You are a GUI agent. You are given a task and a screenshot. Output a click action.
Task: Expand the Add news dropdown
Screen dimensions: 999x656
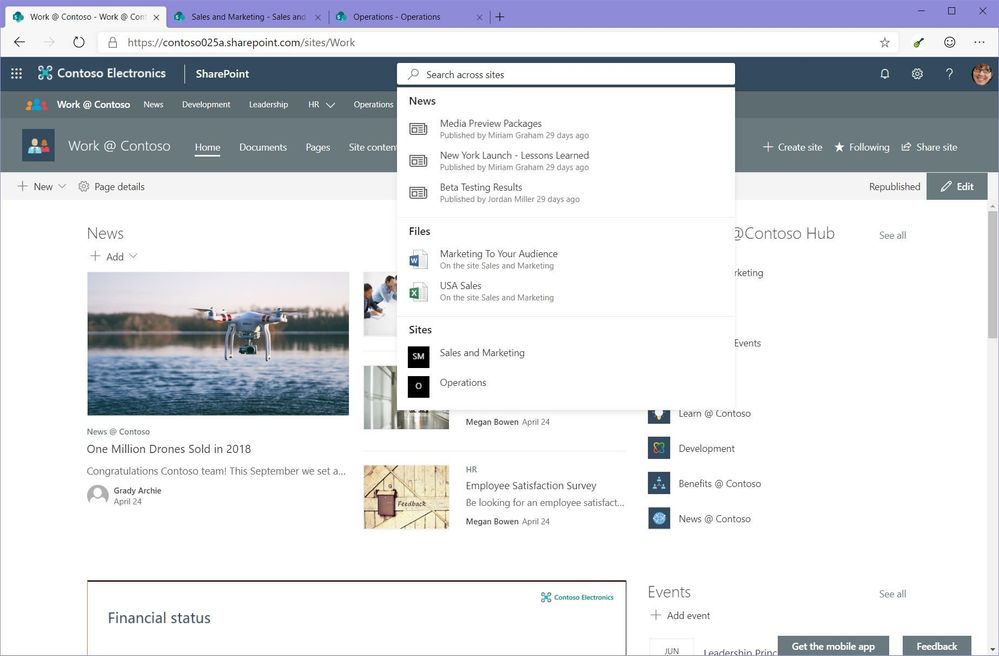pos(133,256)
